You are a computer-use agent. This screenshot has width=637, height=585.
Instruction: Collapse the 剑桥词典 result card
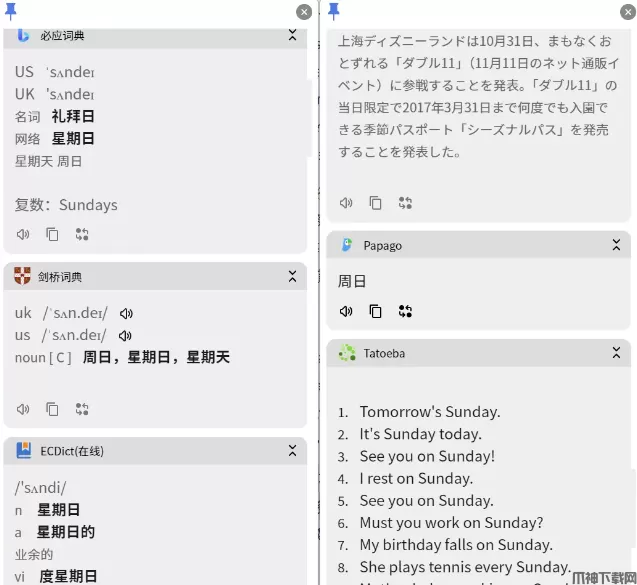click(292, 277)
